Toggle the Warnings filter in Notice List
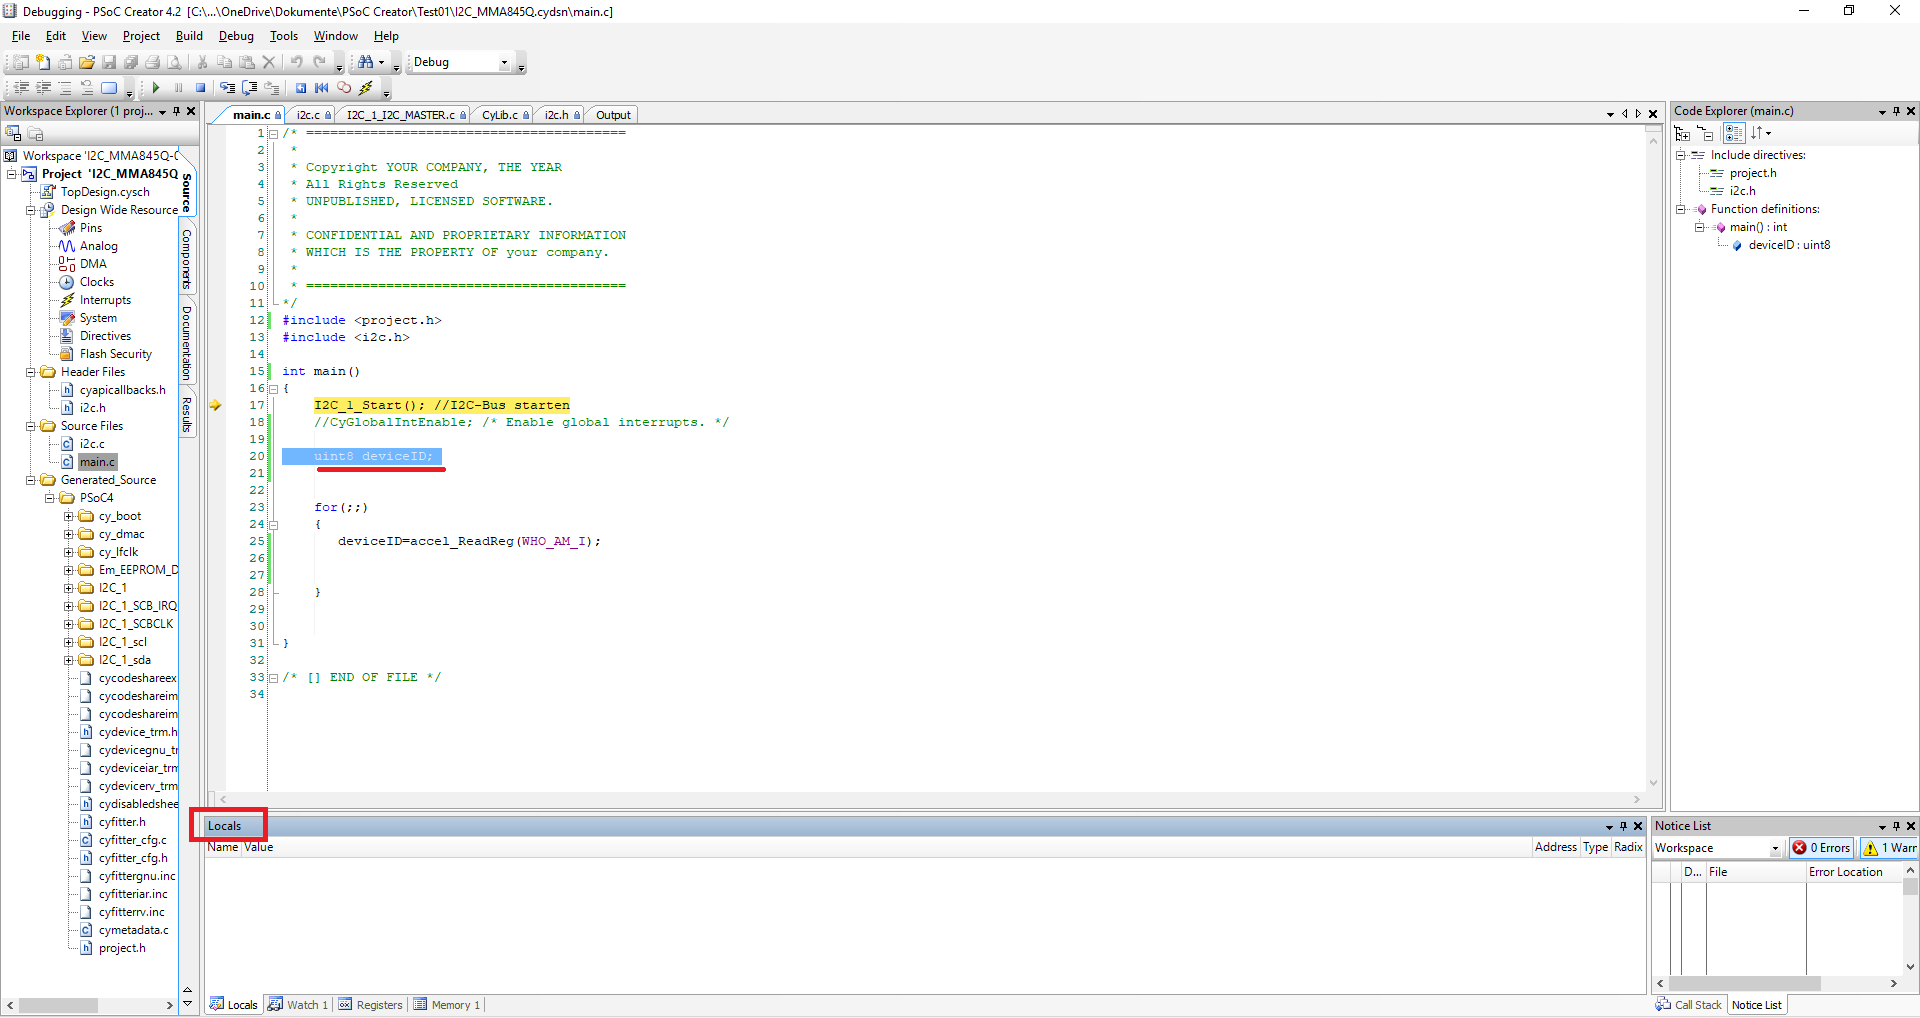 [x=1890, y=848]
